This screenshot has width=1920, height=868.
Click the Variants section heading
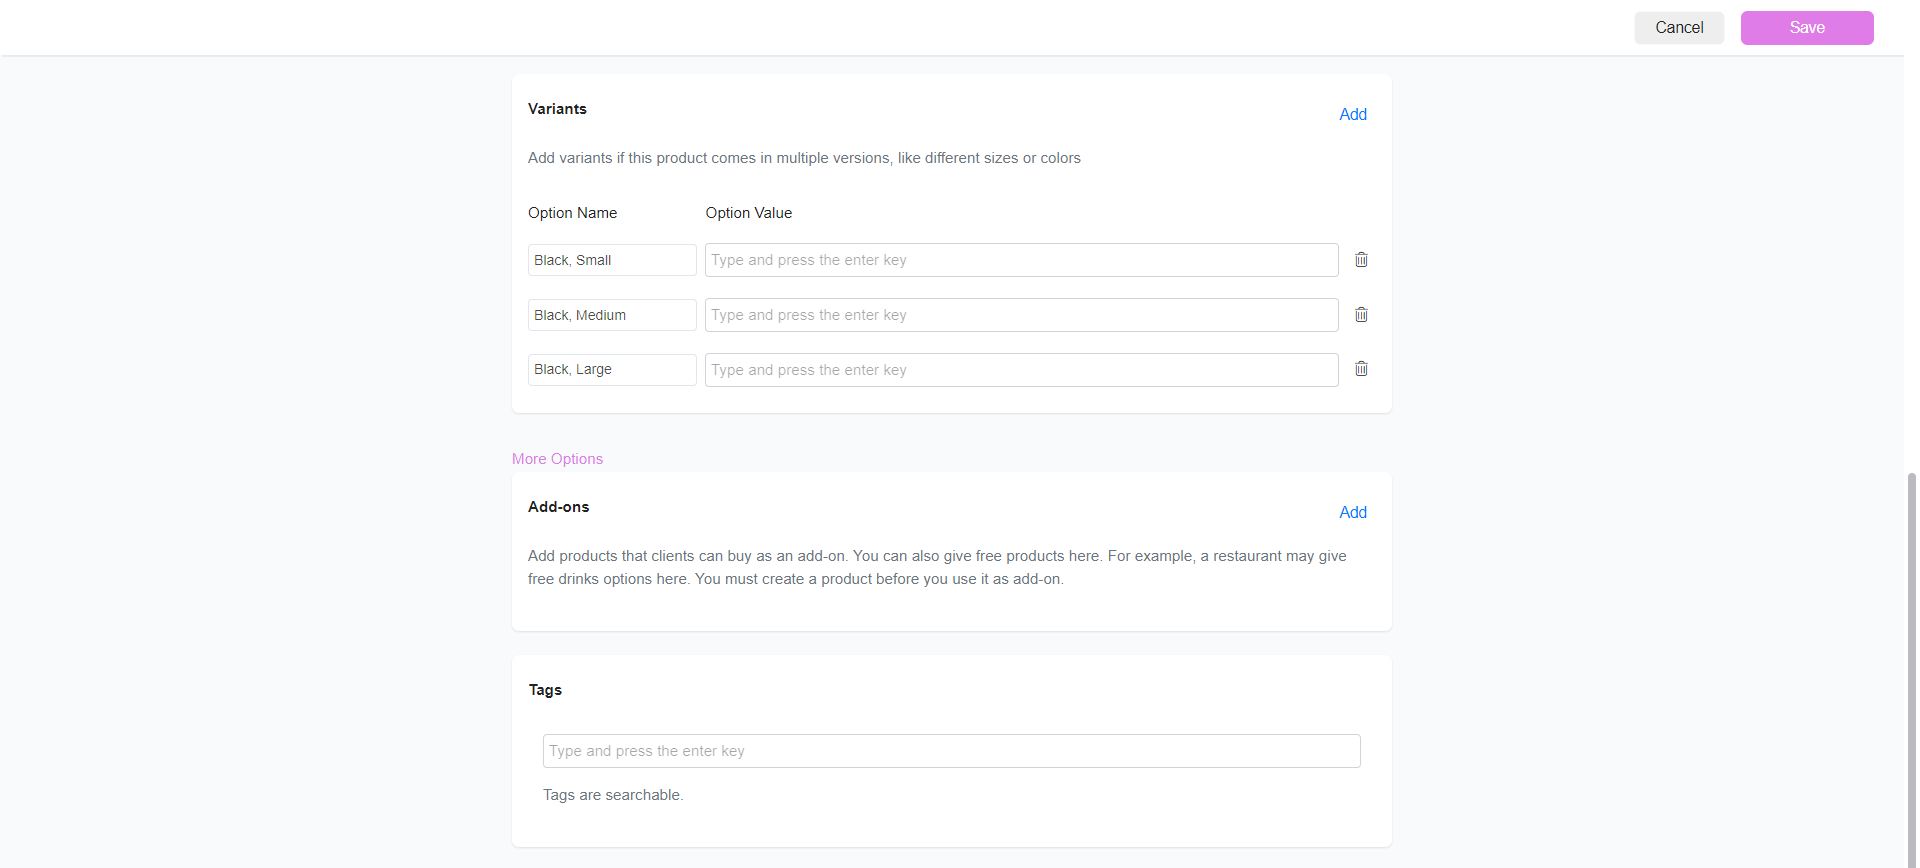click(x=557, y=109)
